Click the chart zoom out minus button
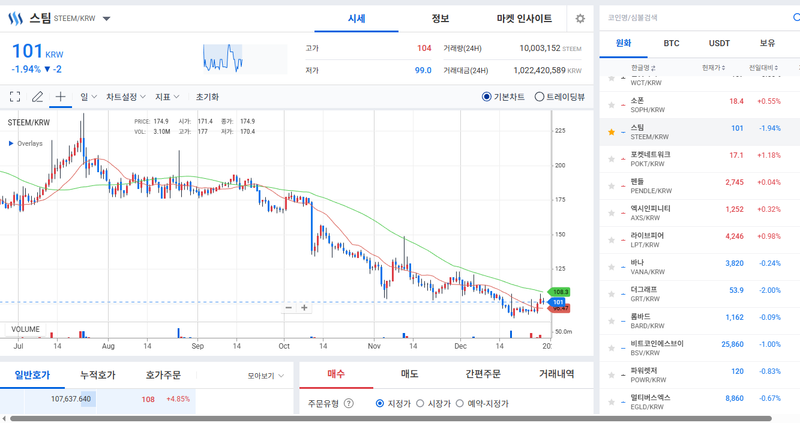The image size is (800, 423). coord(288,308)
